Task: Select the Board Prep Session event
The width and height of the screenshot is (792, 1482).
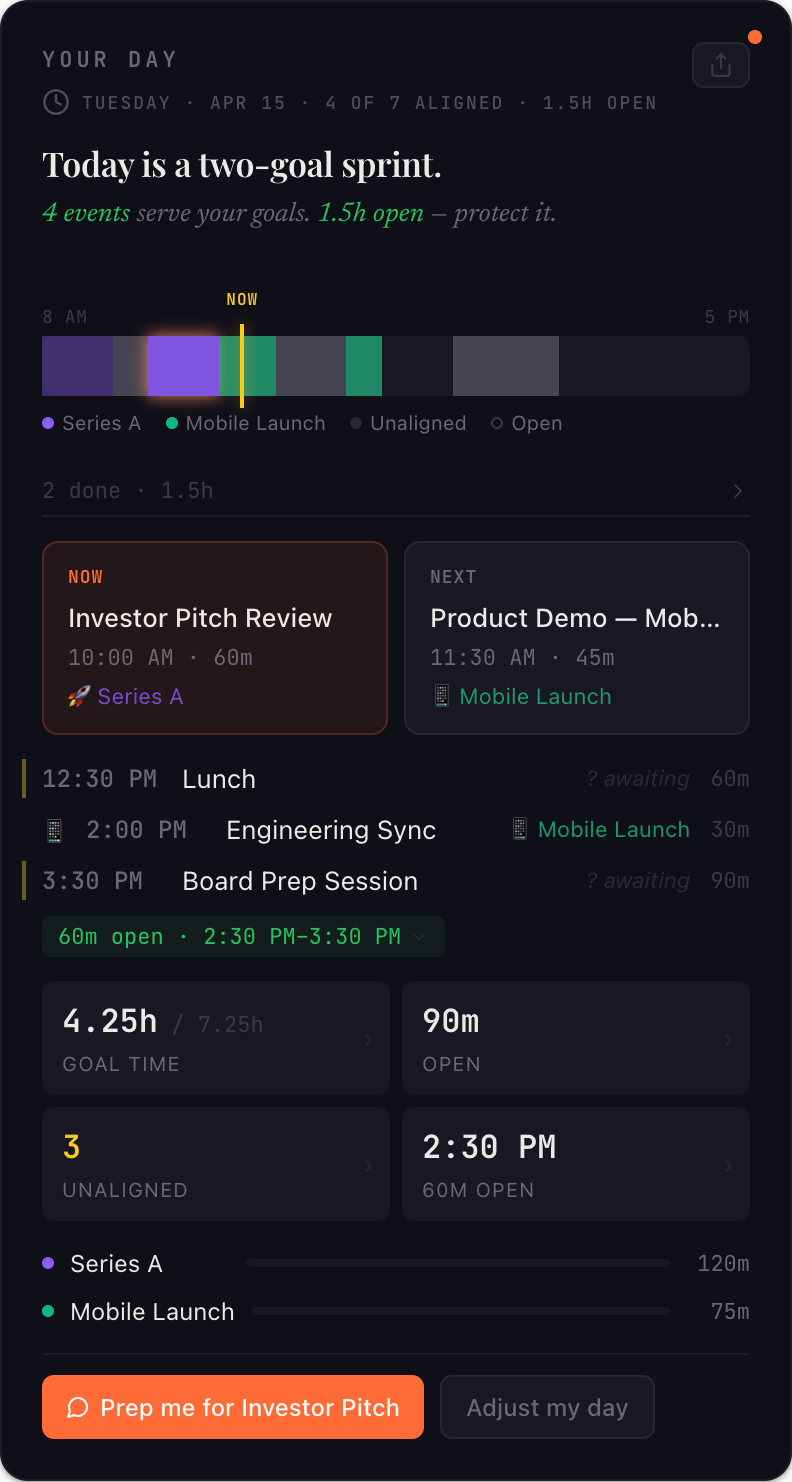Action: pyautogui.click(x=300, y=881)
